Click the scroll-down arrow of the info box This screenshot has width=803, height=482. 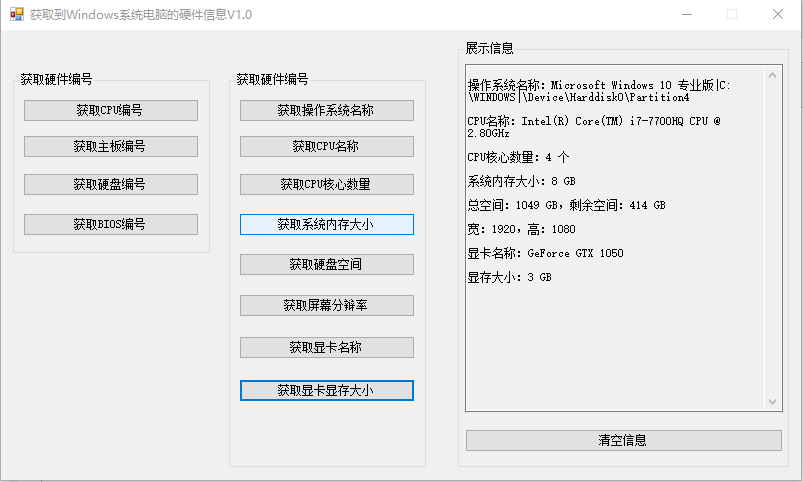coord(772,402)
